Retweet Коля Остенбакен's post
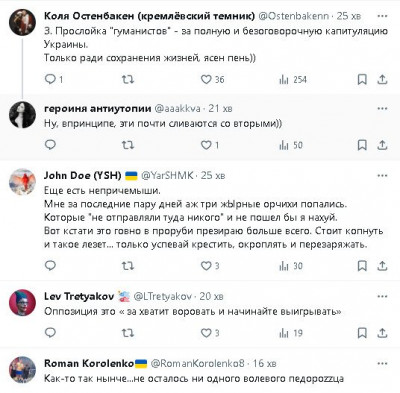 (128, 79)
